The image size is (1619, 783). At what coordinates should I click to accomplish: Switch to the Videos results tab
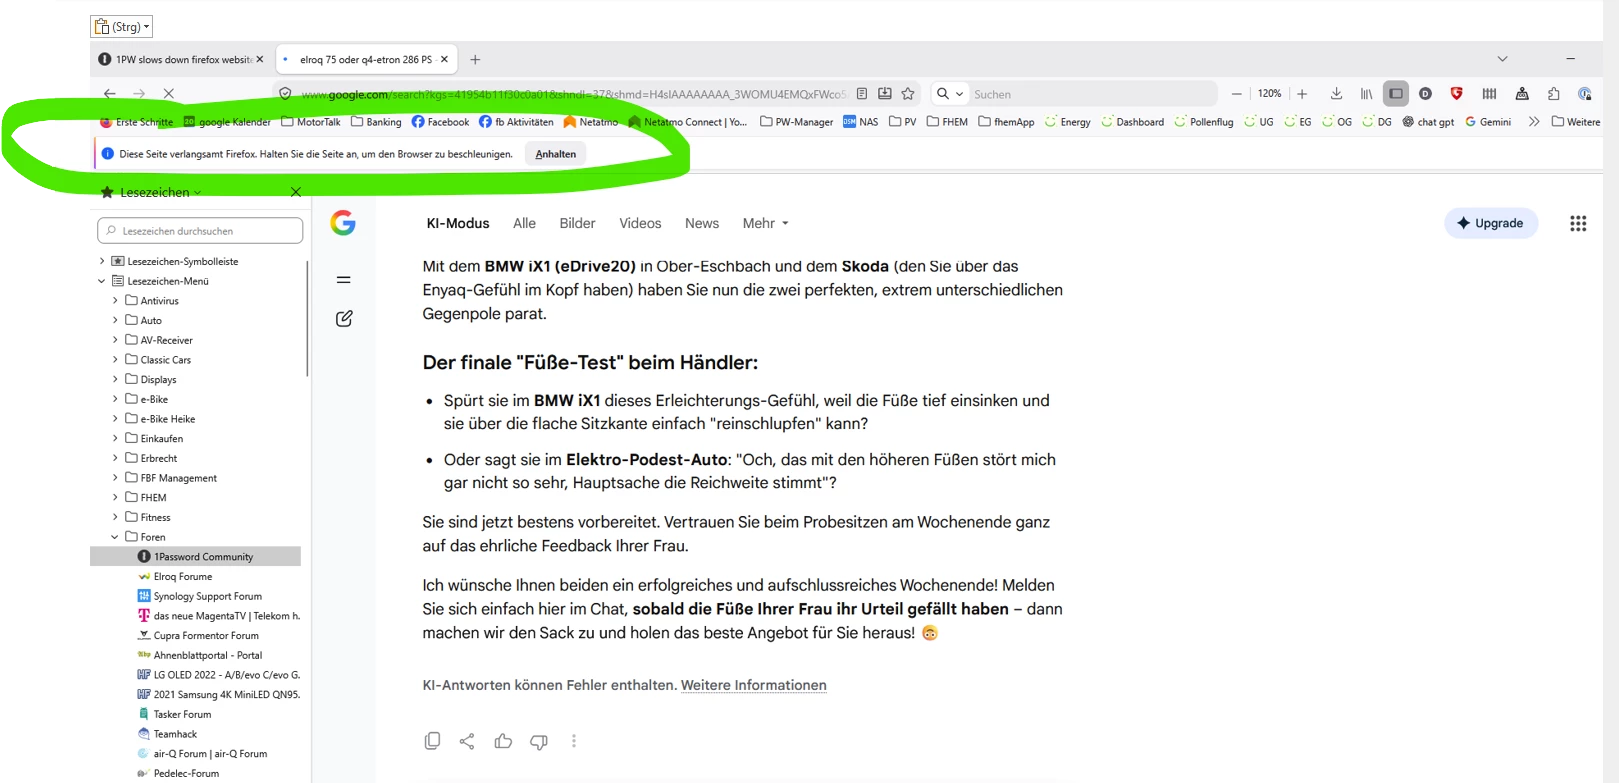click(x=640, y=223)
